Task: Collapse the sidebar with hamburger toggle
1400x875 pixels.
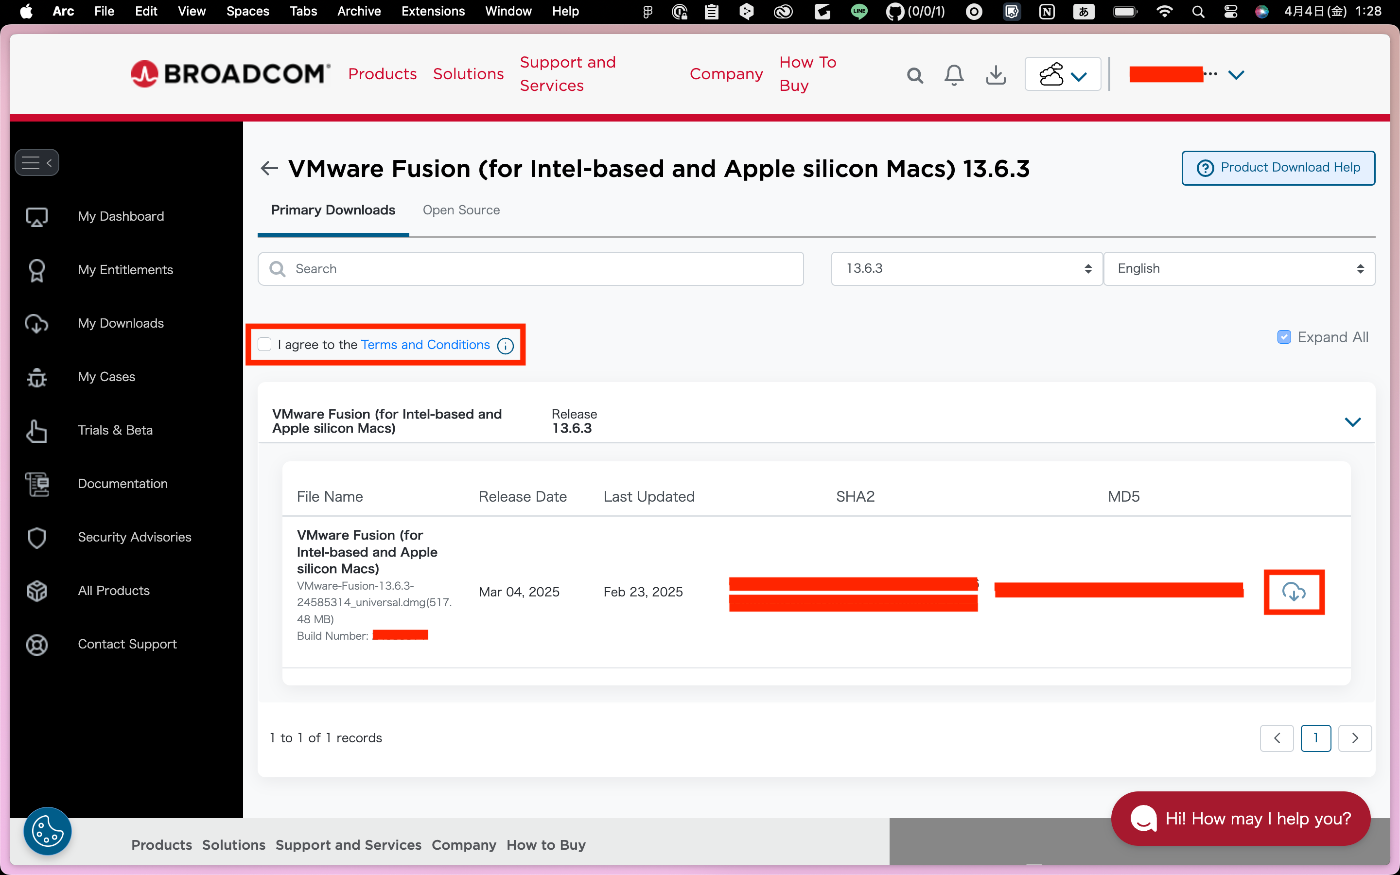Action: pos(37,162)
